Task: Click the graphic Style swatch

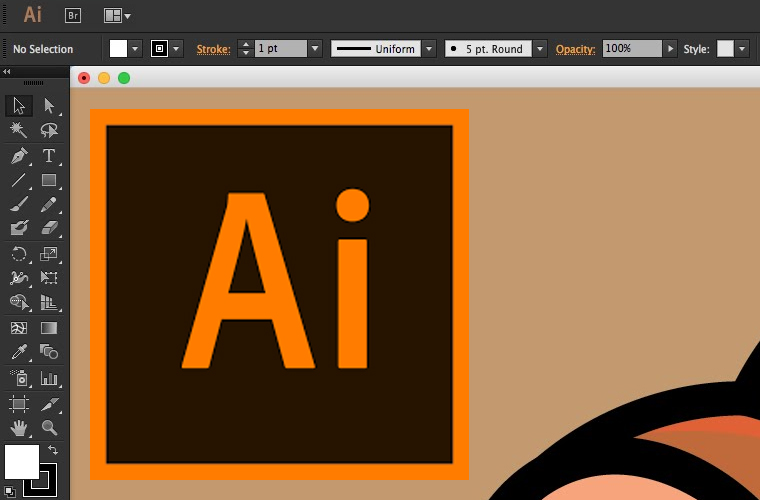Action: tap(725, 48)
